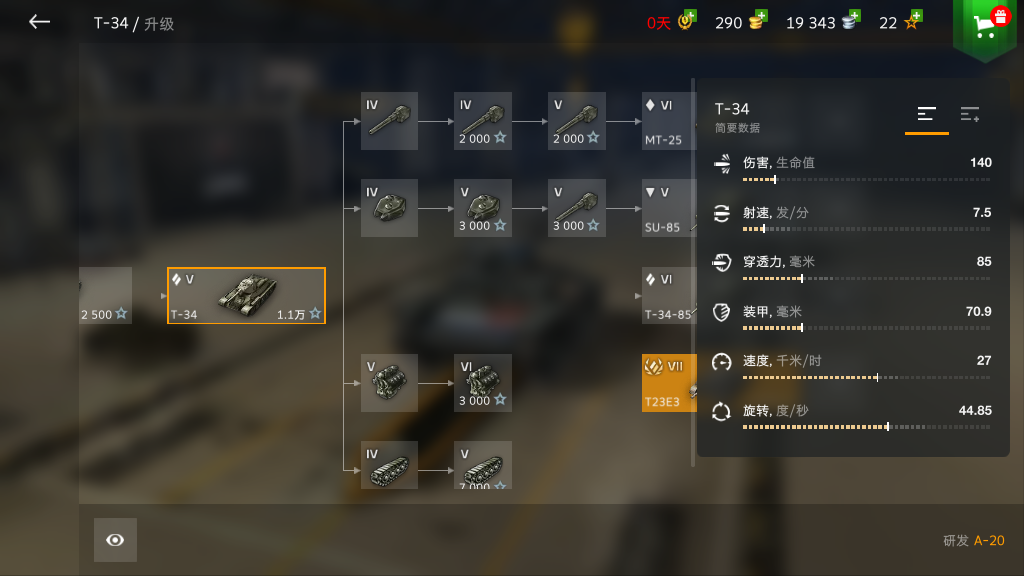Go back using the left arrow

(x=39, y=22)
